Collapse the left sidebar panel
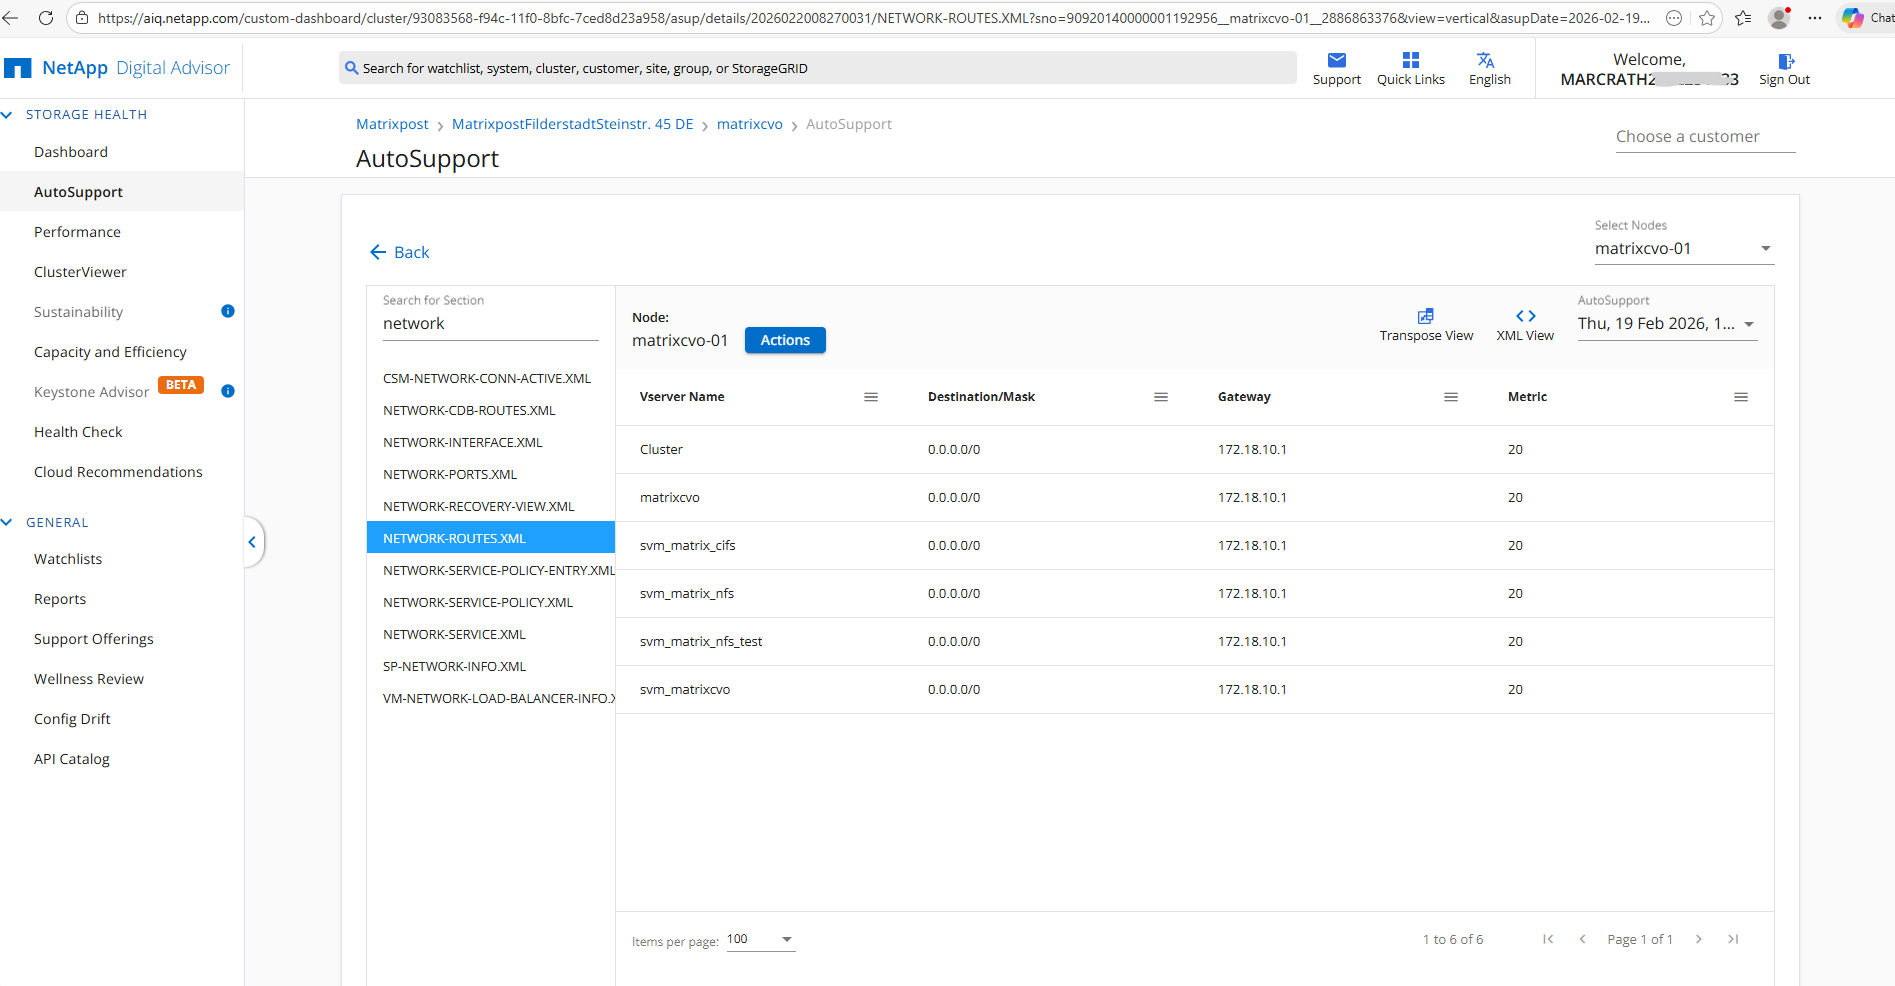 [252, 542]
